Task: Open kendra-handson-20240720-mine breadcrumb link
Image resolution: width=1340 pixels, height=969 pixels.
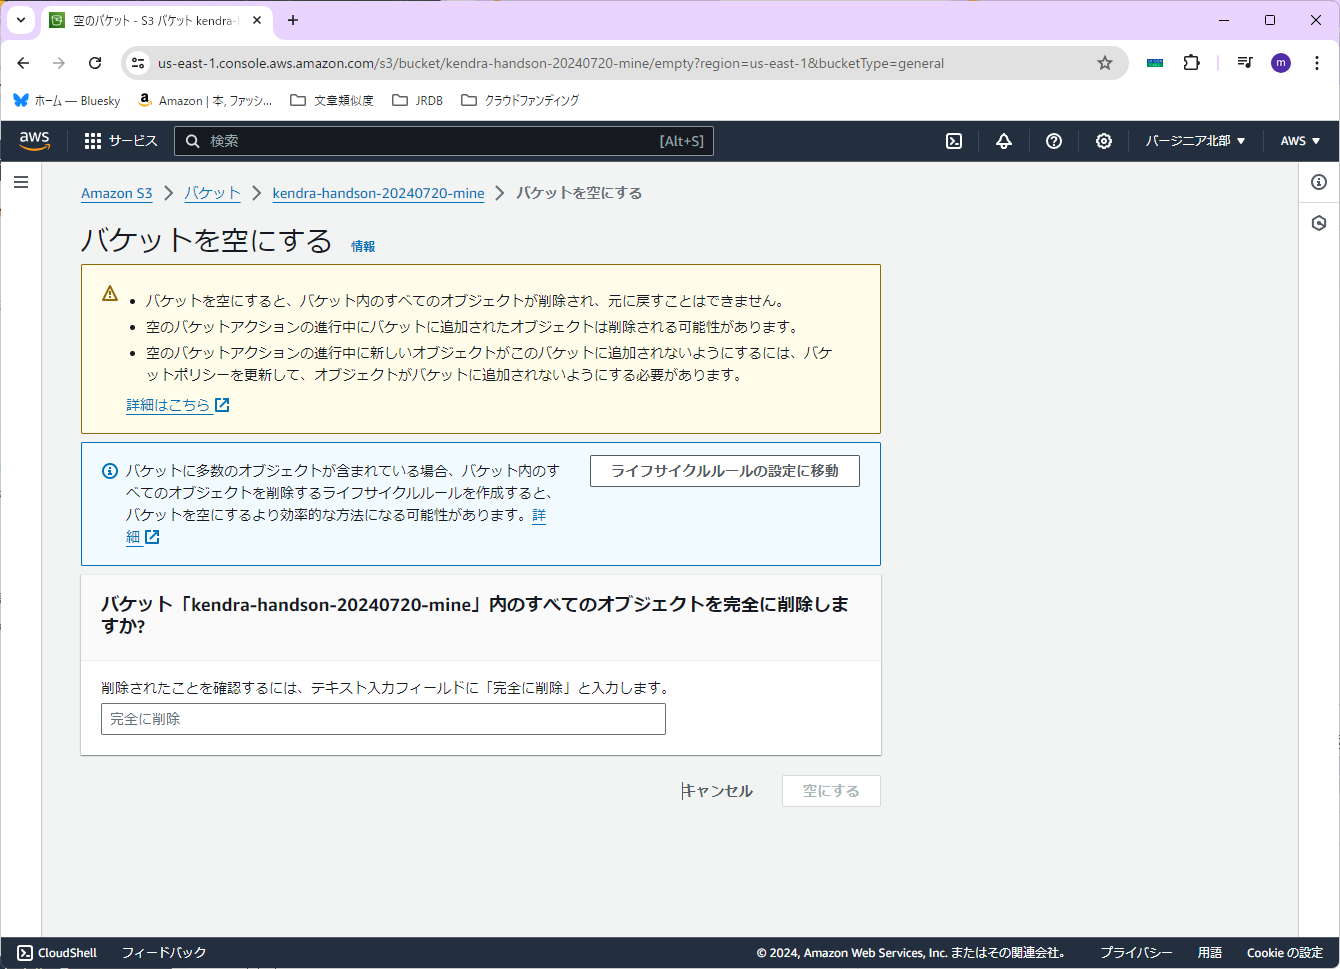Action: coord(378,193)
